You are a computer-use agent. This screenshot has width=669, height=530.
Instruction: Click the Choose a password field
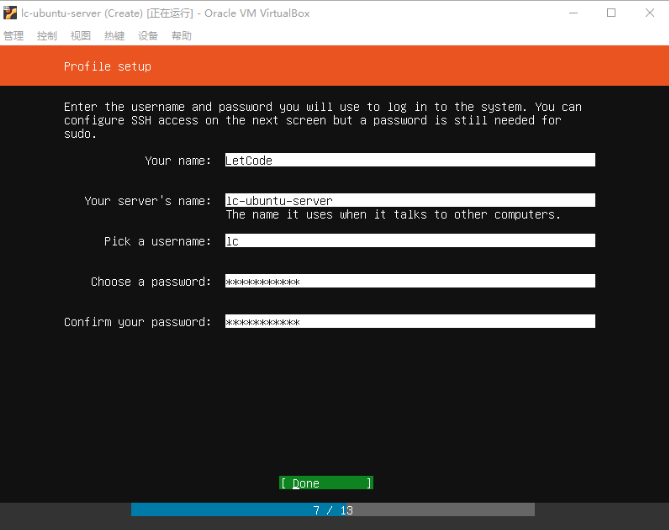click(x=410, y=281)
